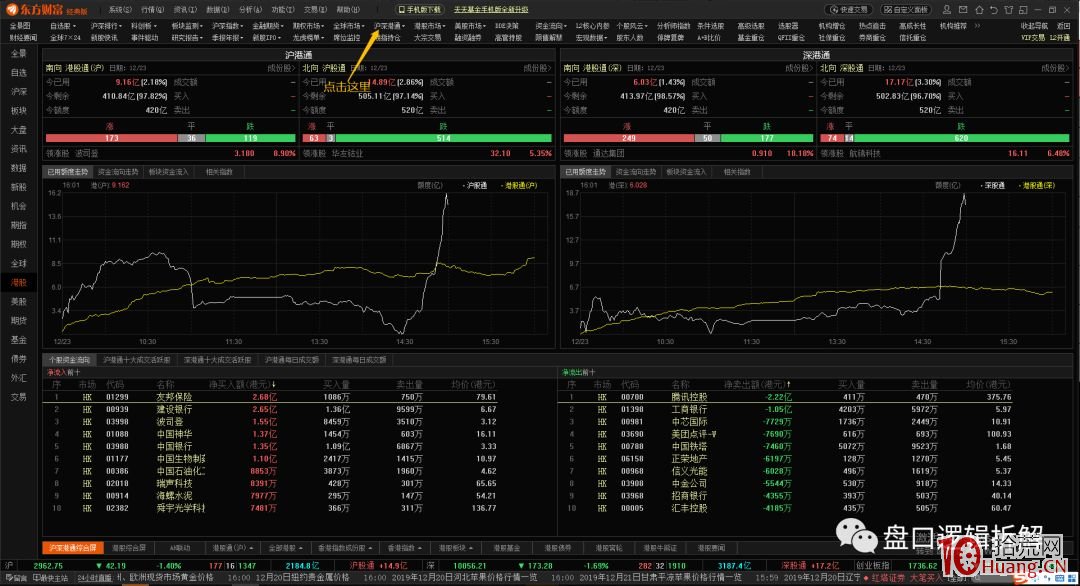Select 沪深 in the left sidebar

tap(19, 92)
